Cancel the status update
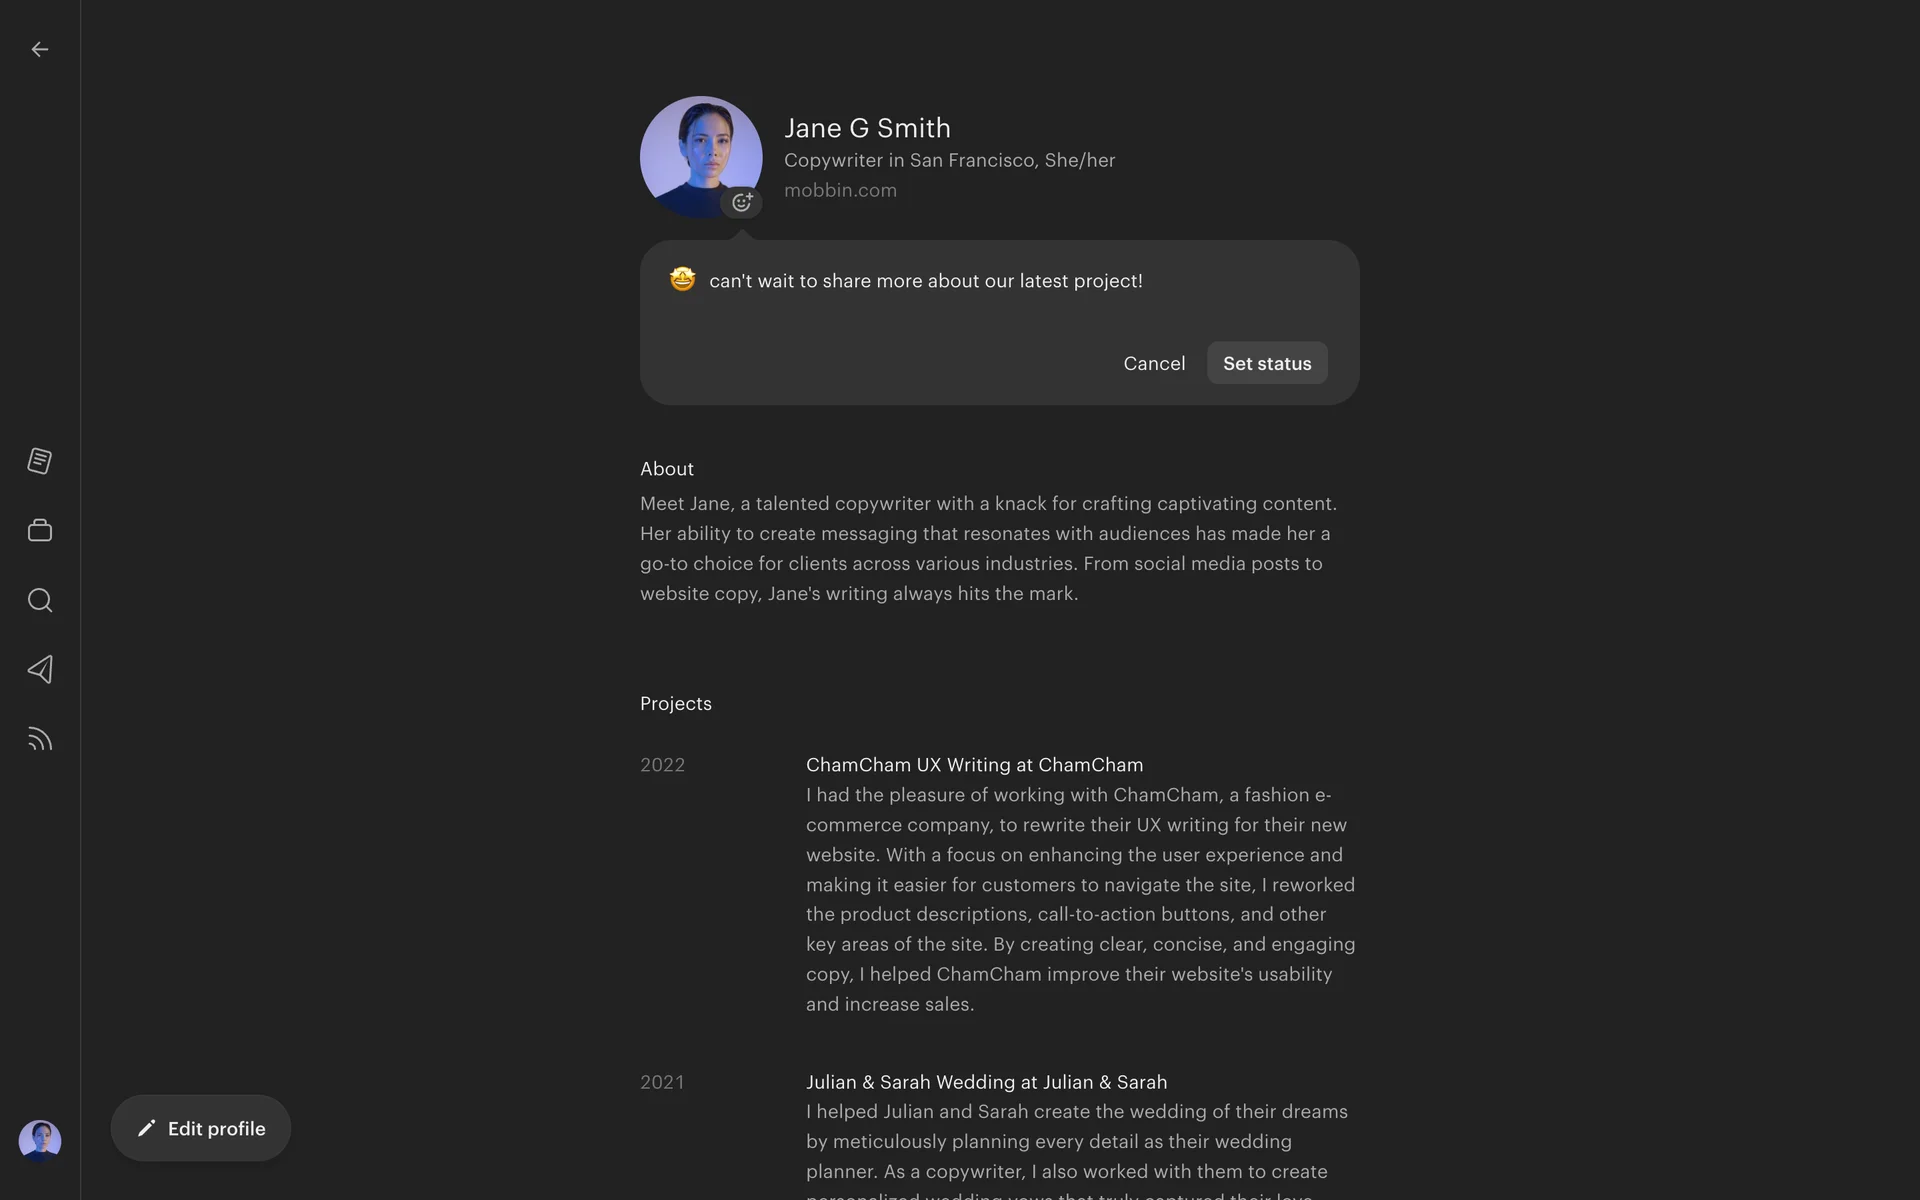The height and width of the screenshot is (1200, 1920). pyautogui.click(x=1154, y=363)
